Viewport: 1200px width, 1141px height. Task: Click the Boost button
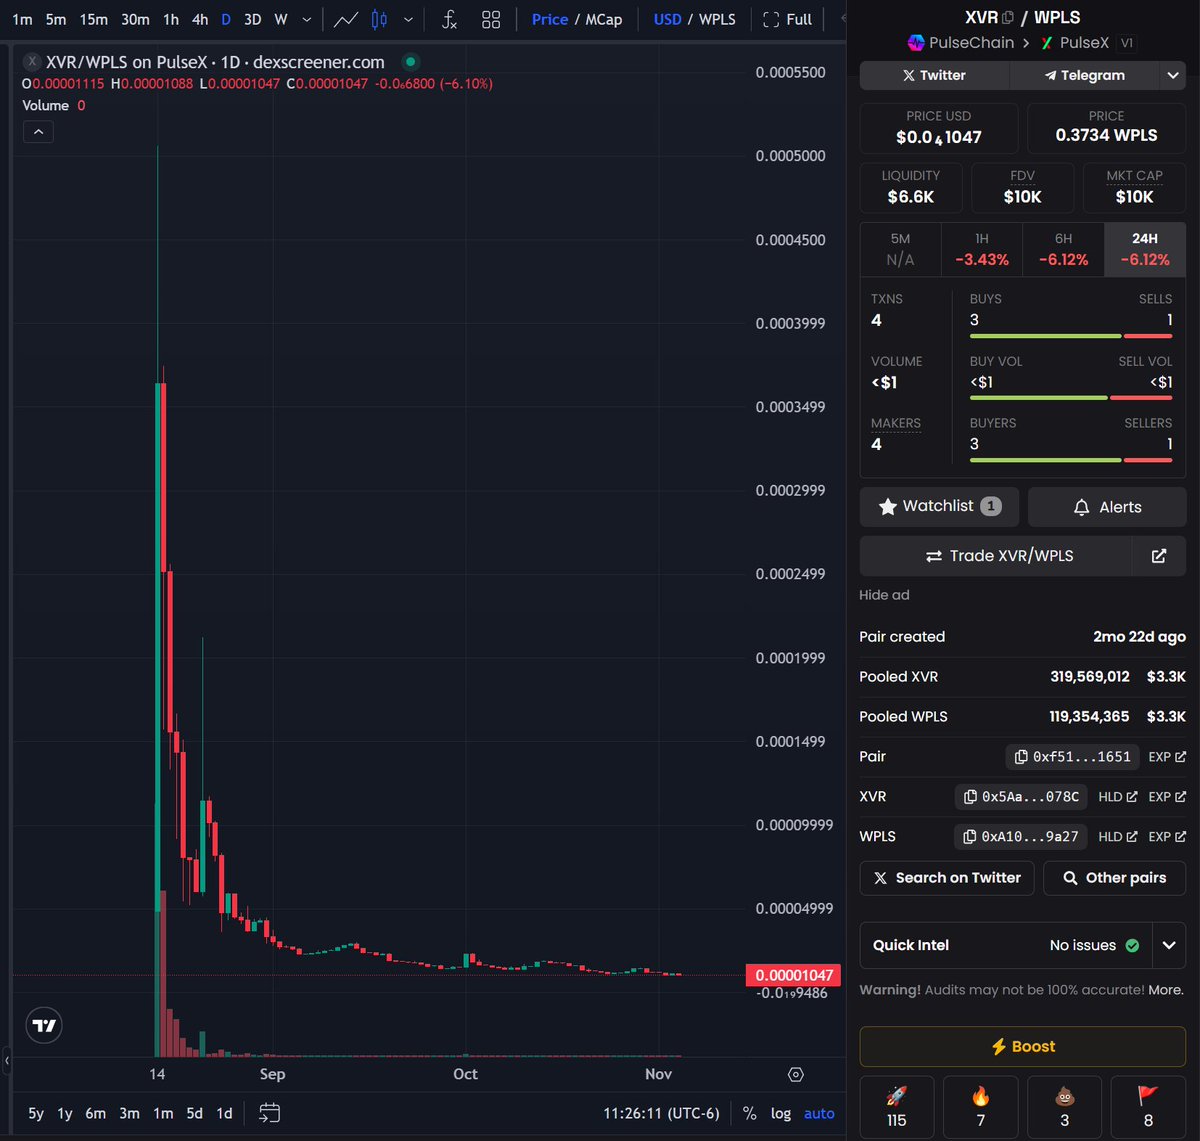point(1023,1047)
